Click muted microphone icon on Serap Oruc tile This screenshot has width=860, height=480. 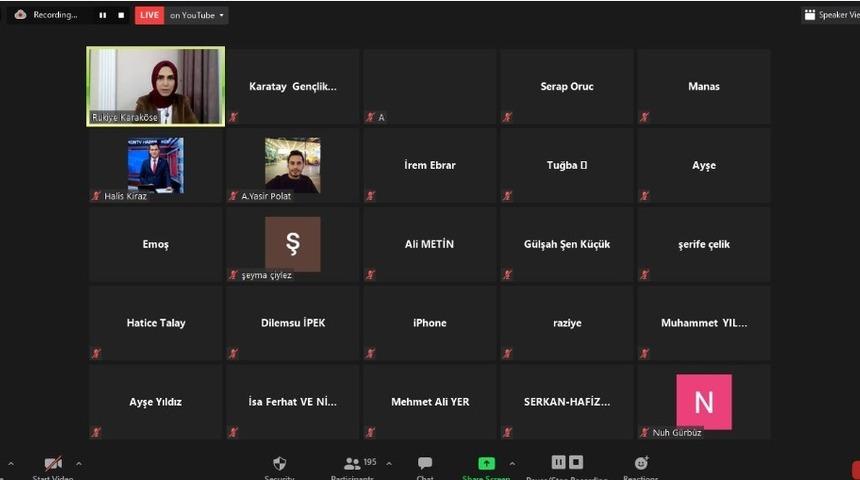(x=507, y=117)
